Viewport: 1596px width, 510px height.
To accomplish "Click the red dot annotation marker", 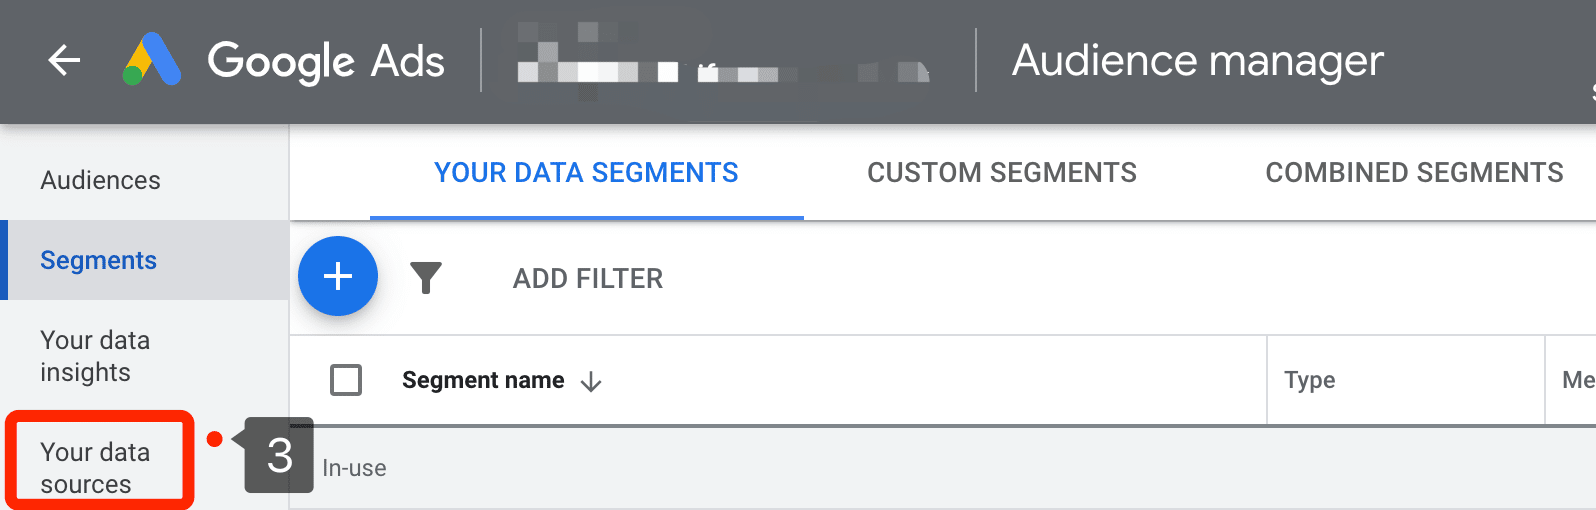I will [x=214, y=439].
